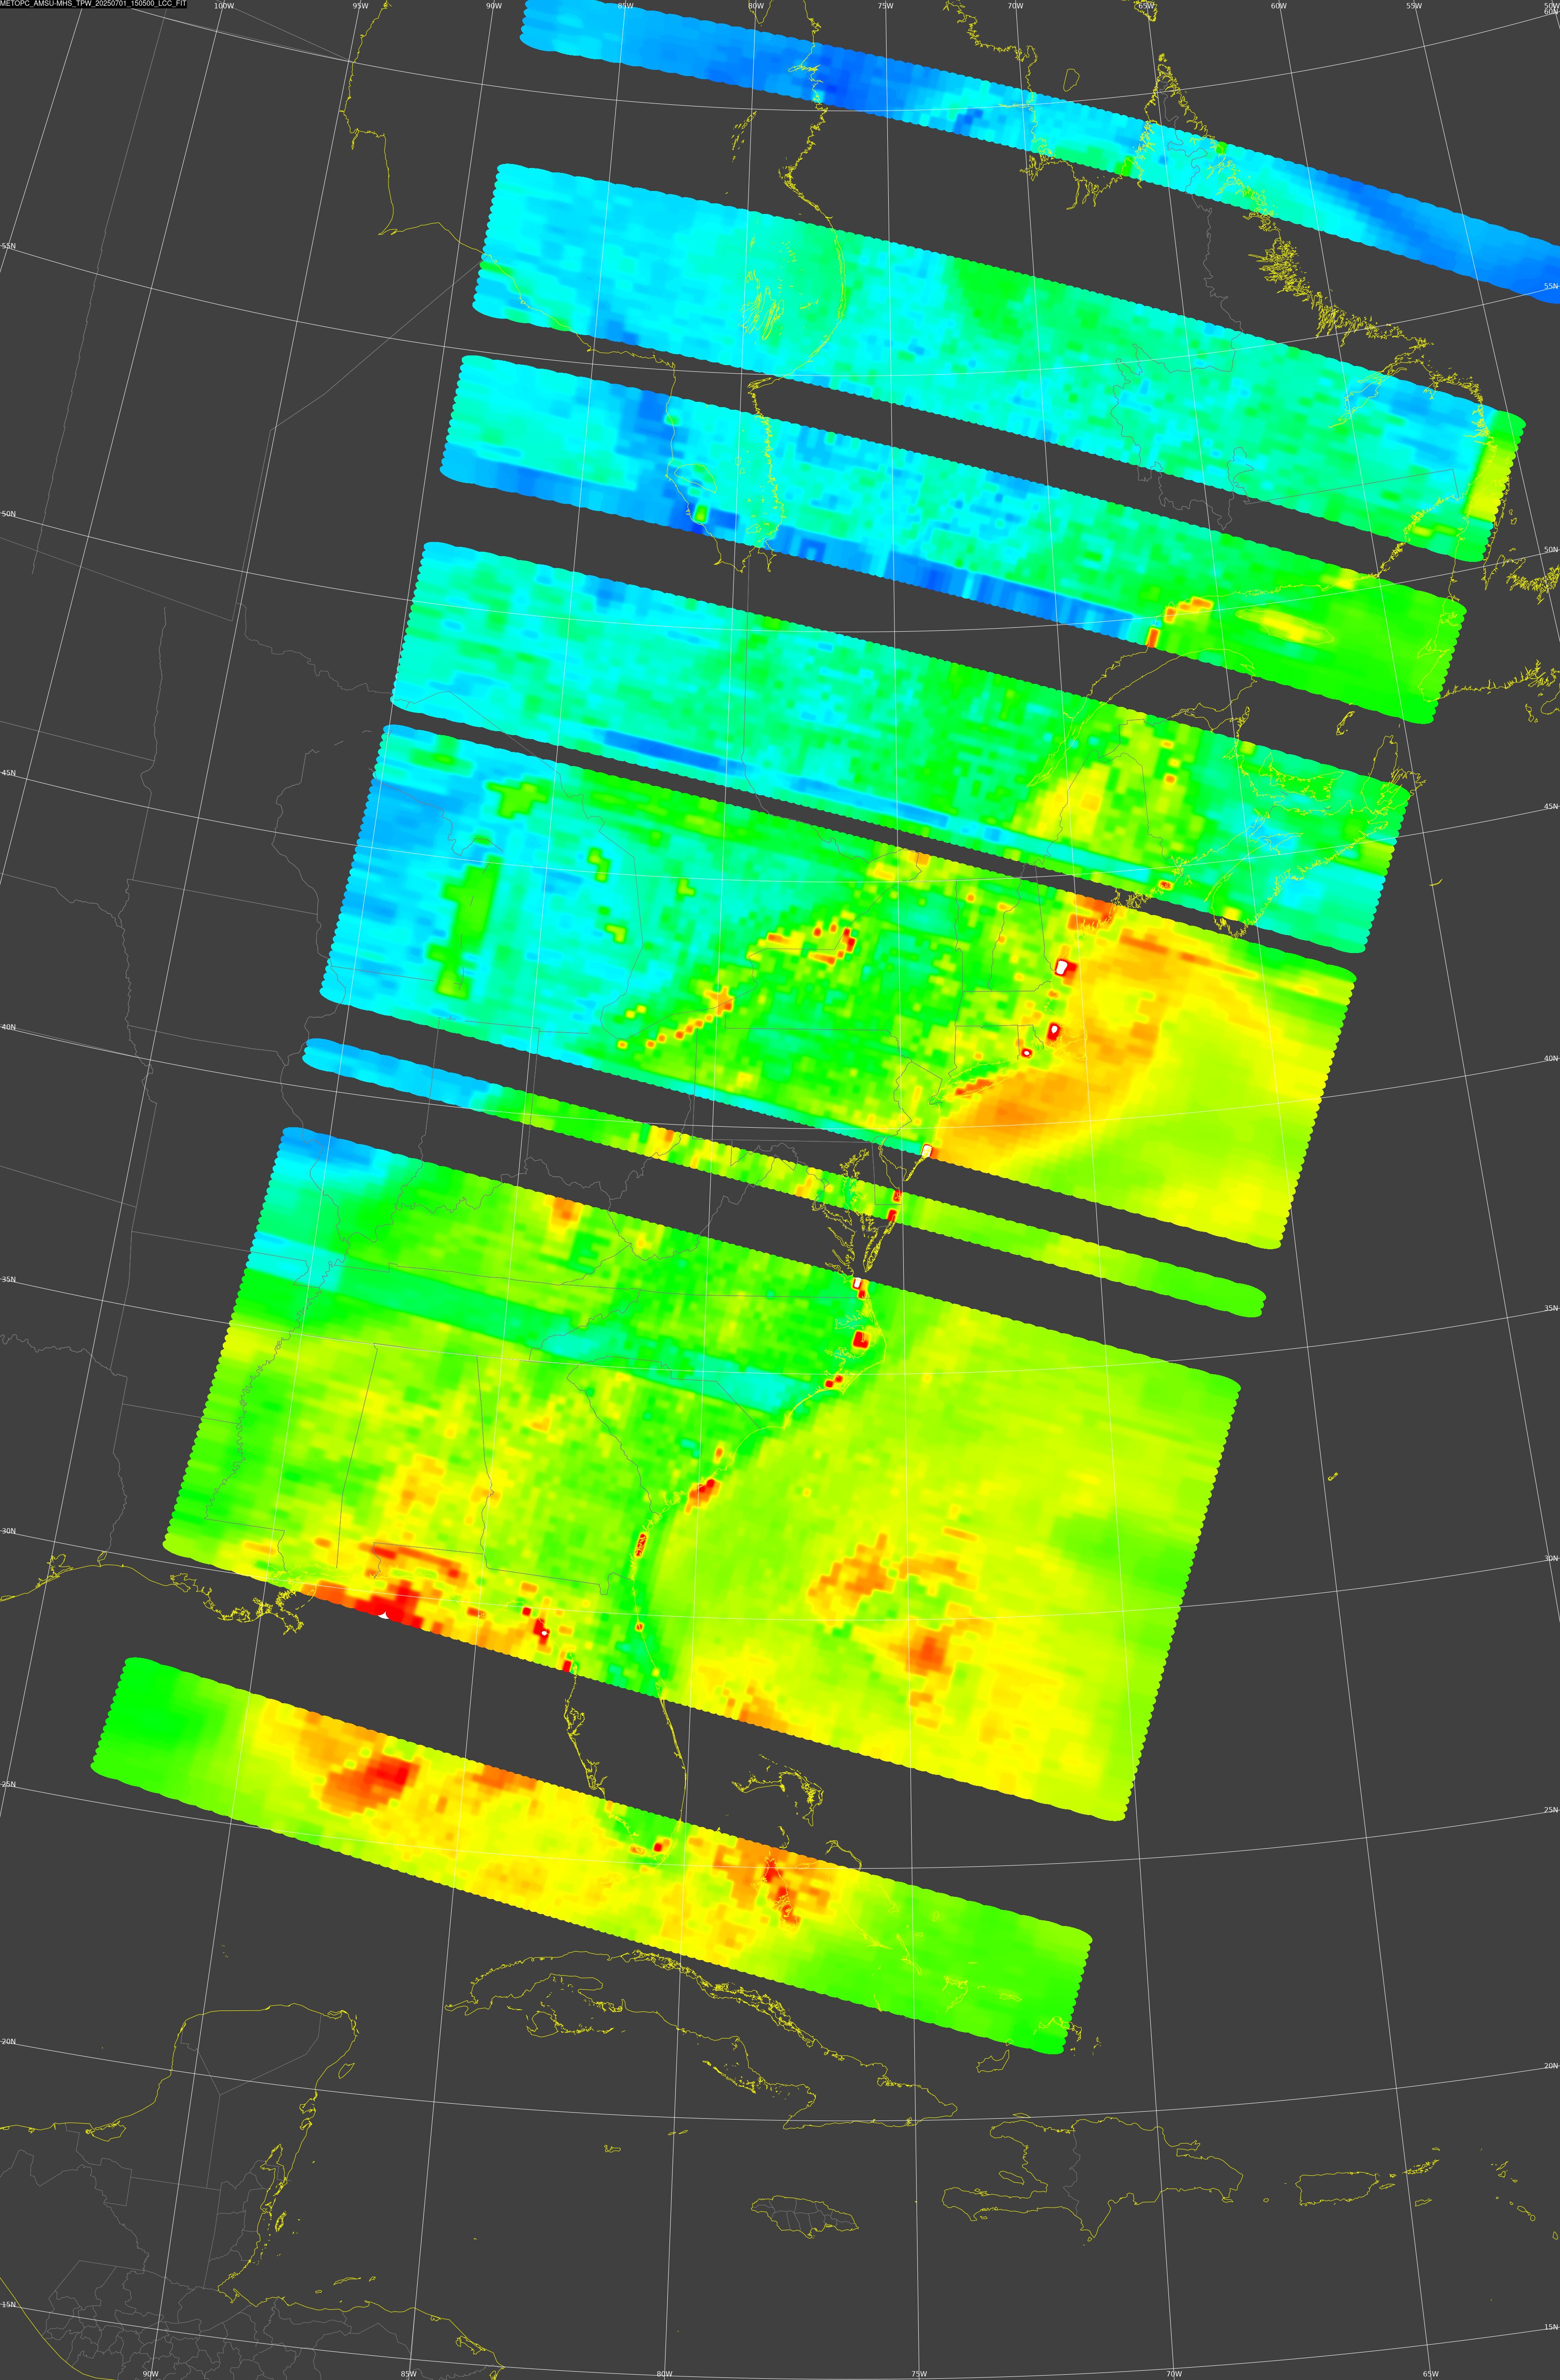Viewport: 1560px width, 2380px height.
Task: Click the 95W longitude label
Action: pos(360,6)
